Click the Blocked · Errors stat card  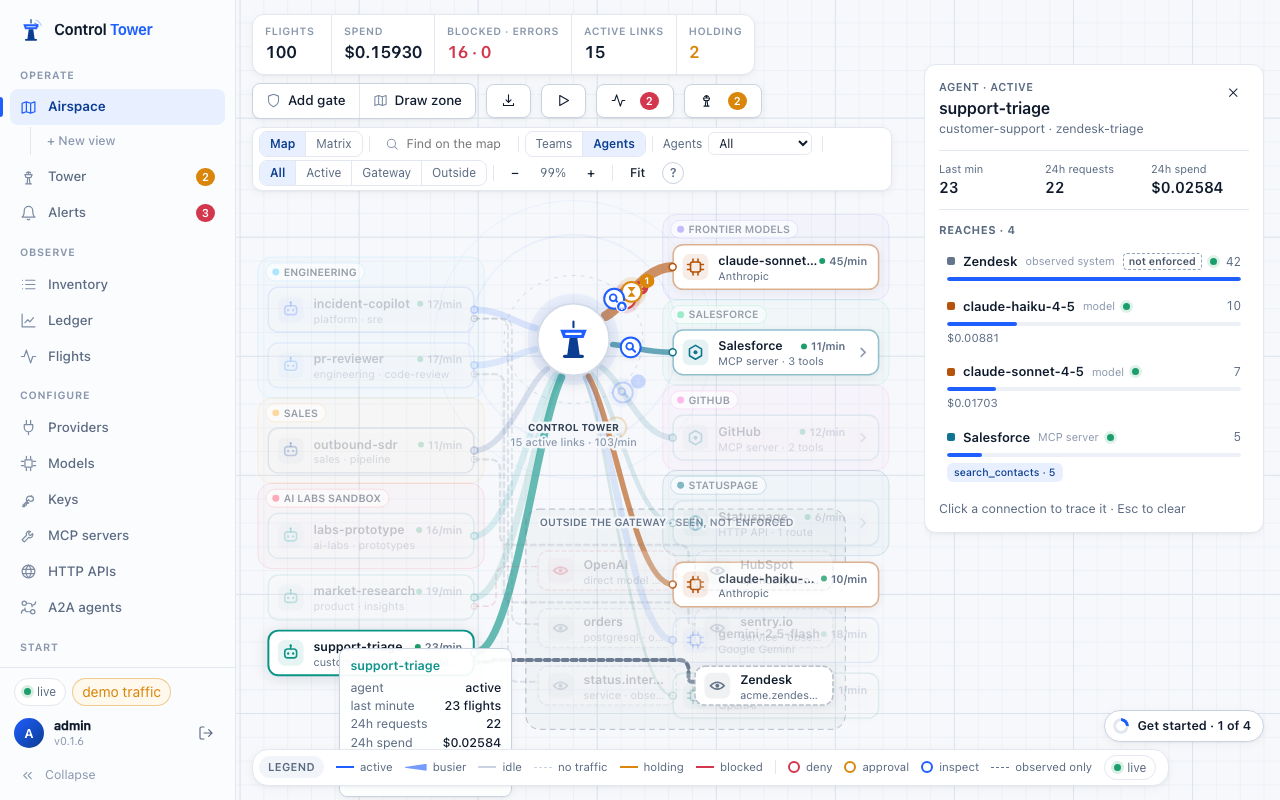point(503,45)
